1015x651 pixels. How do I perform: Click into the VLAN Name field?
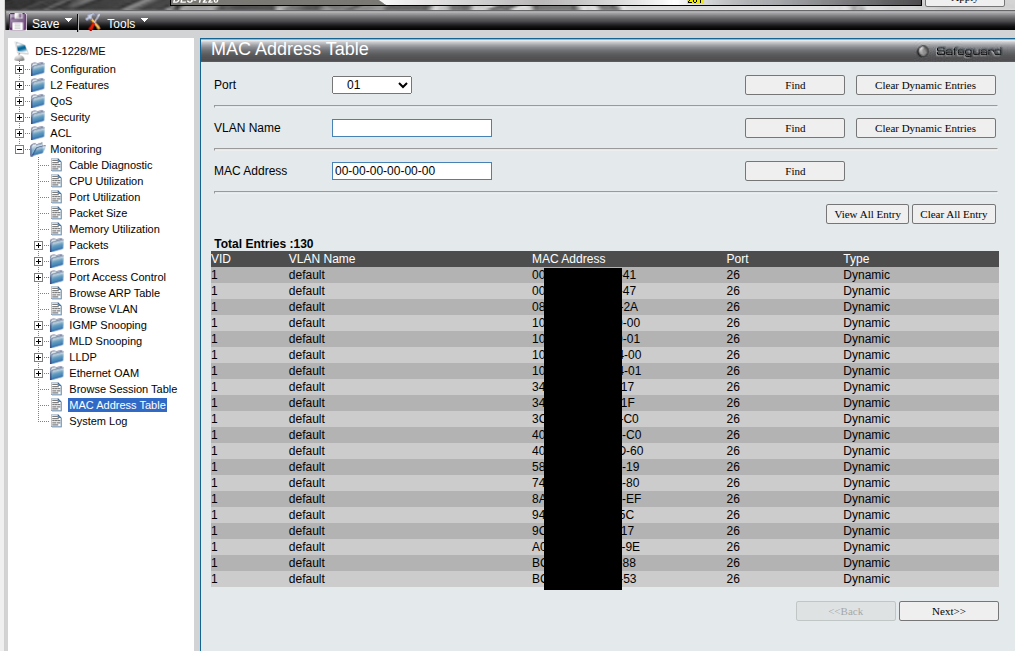pos(412,128)
